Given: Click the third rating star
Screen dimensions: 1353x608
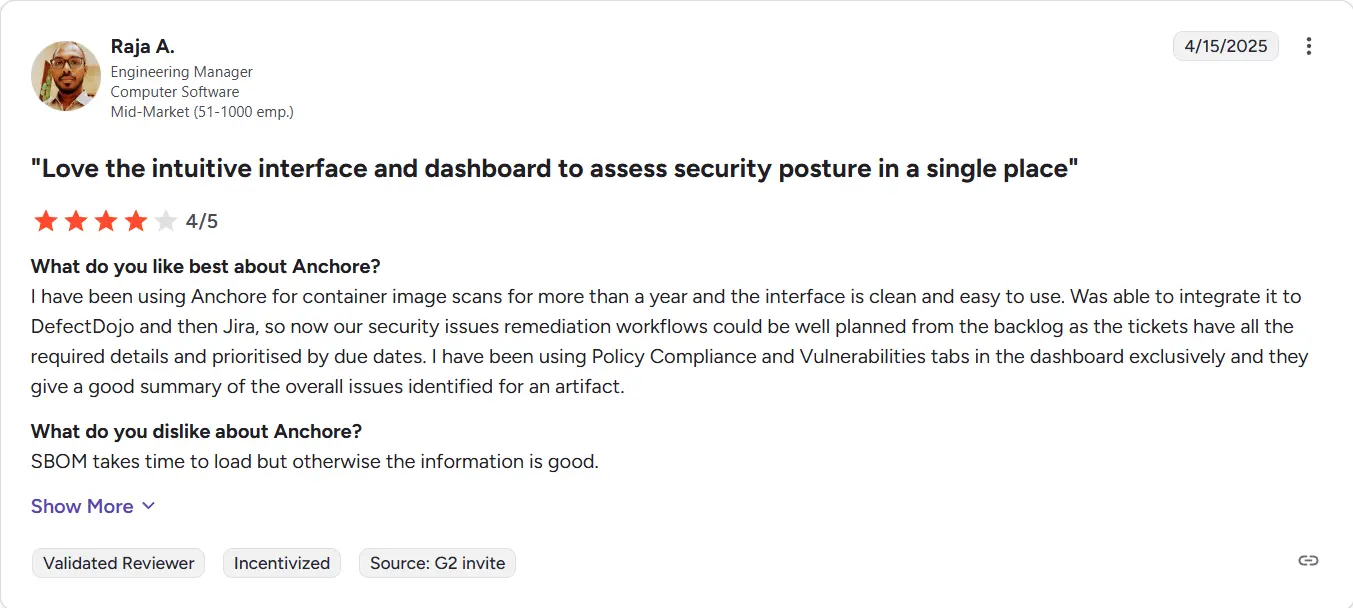Looking at the screenshot, I should point(106,221).
